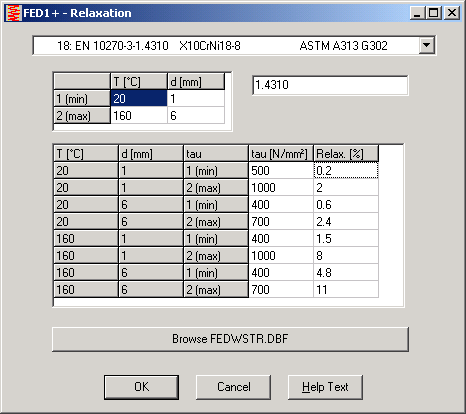Confirm with the OK button
The height and width of the screenshot is (414, 466).
click(141, 387)
